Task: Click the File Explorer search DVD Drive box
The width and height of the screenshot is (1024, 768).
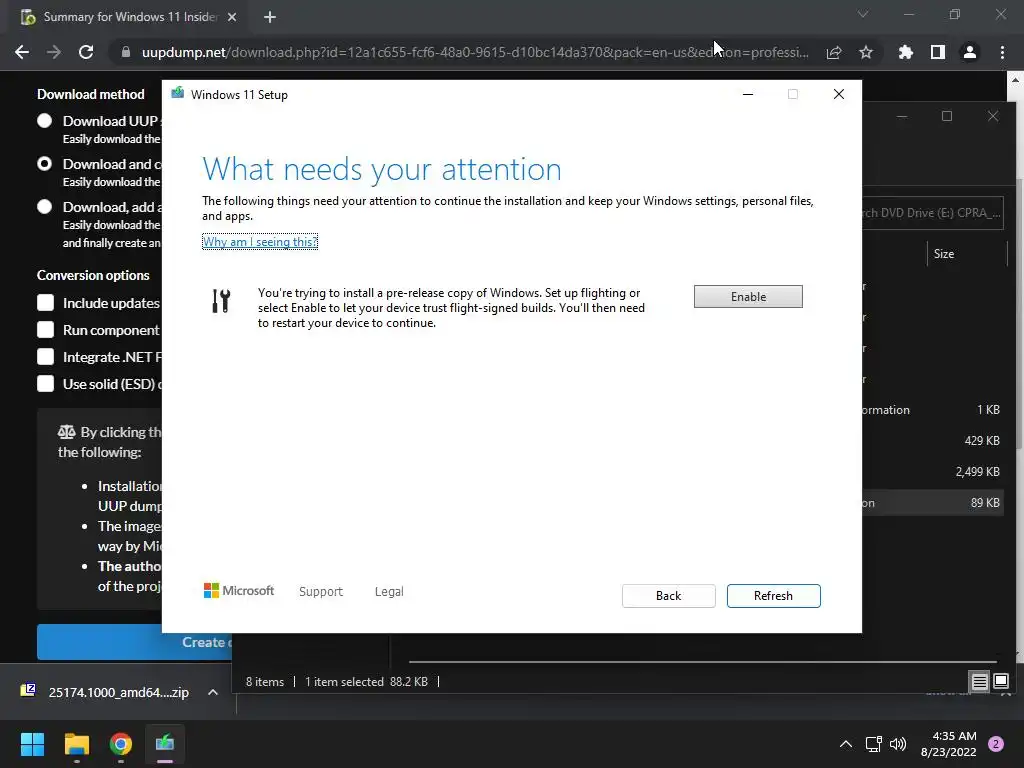Action: [x=933, y=213]
